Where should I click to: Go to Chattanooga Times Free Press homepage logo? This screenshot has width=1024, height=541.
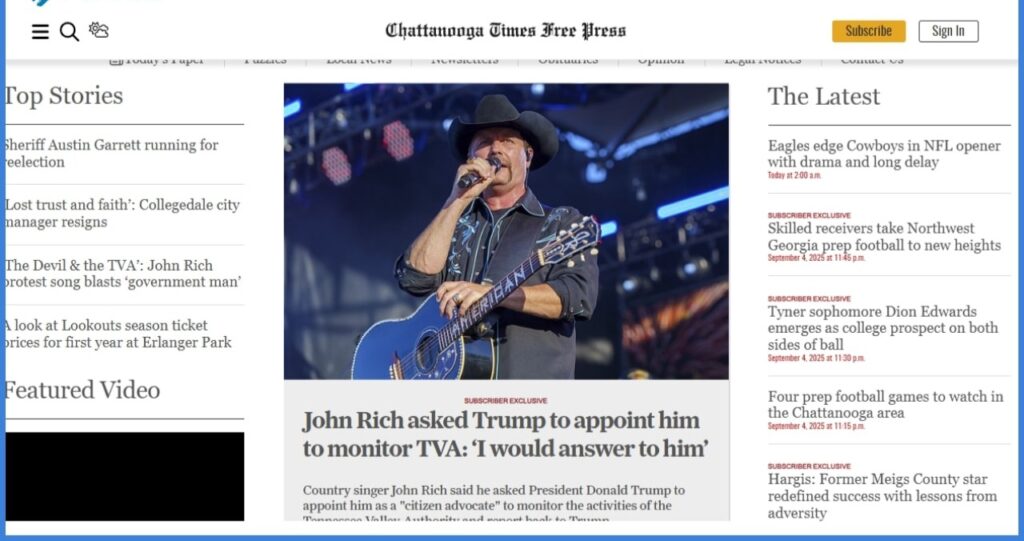[x=505, y=31]
